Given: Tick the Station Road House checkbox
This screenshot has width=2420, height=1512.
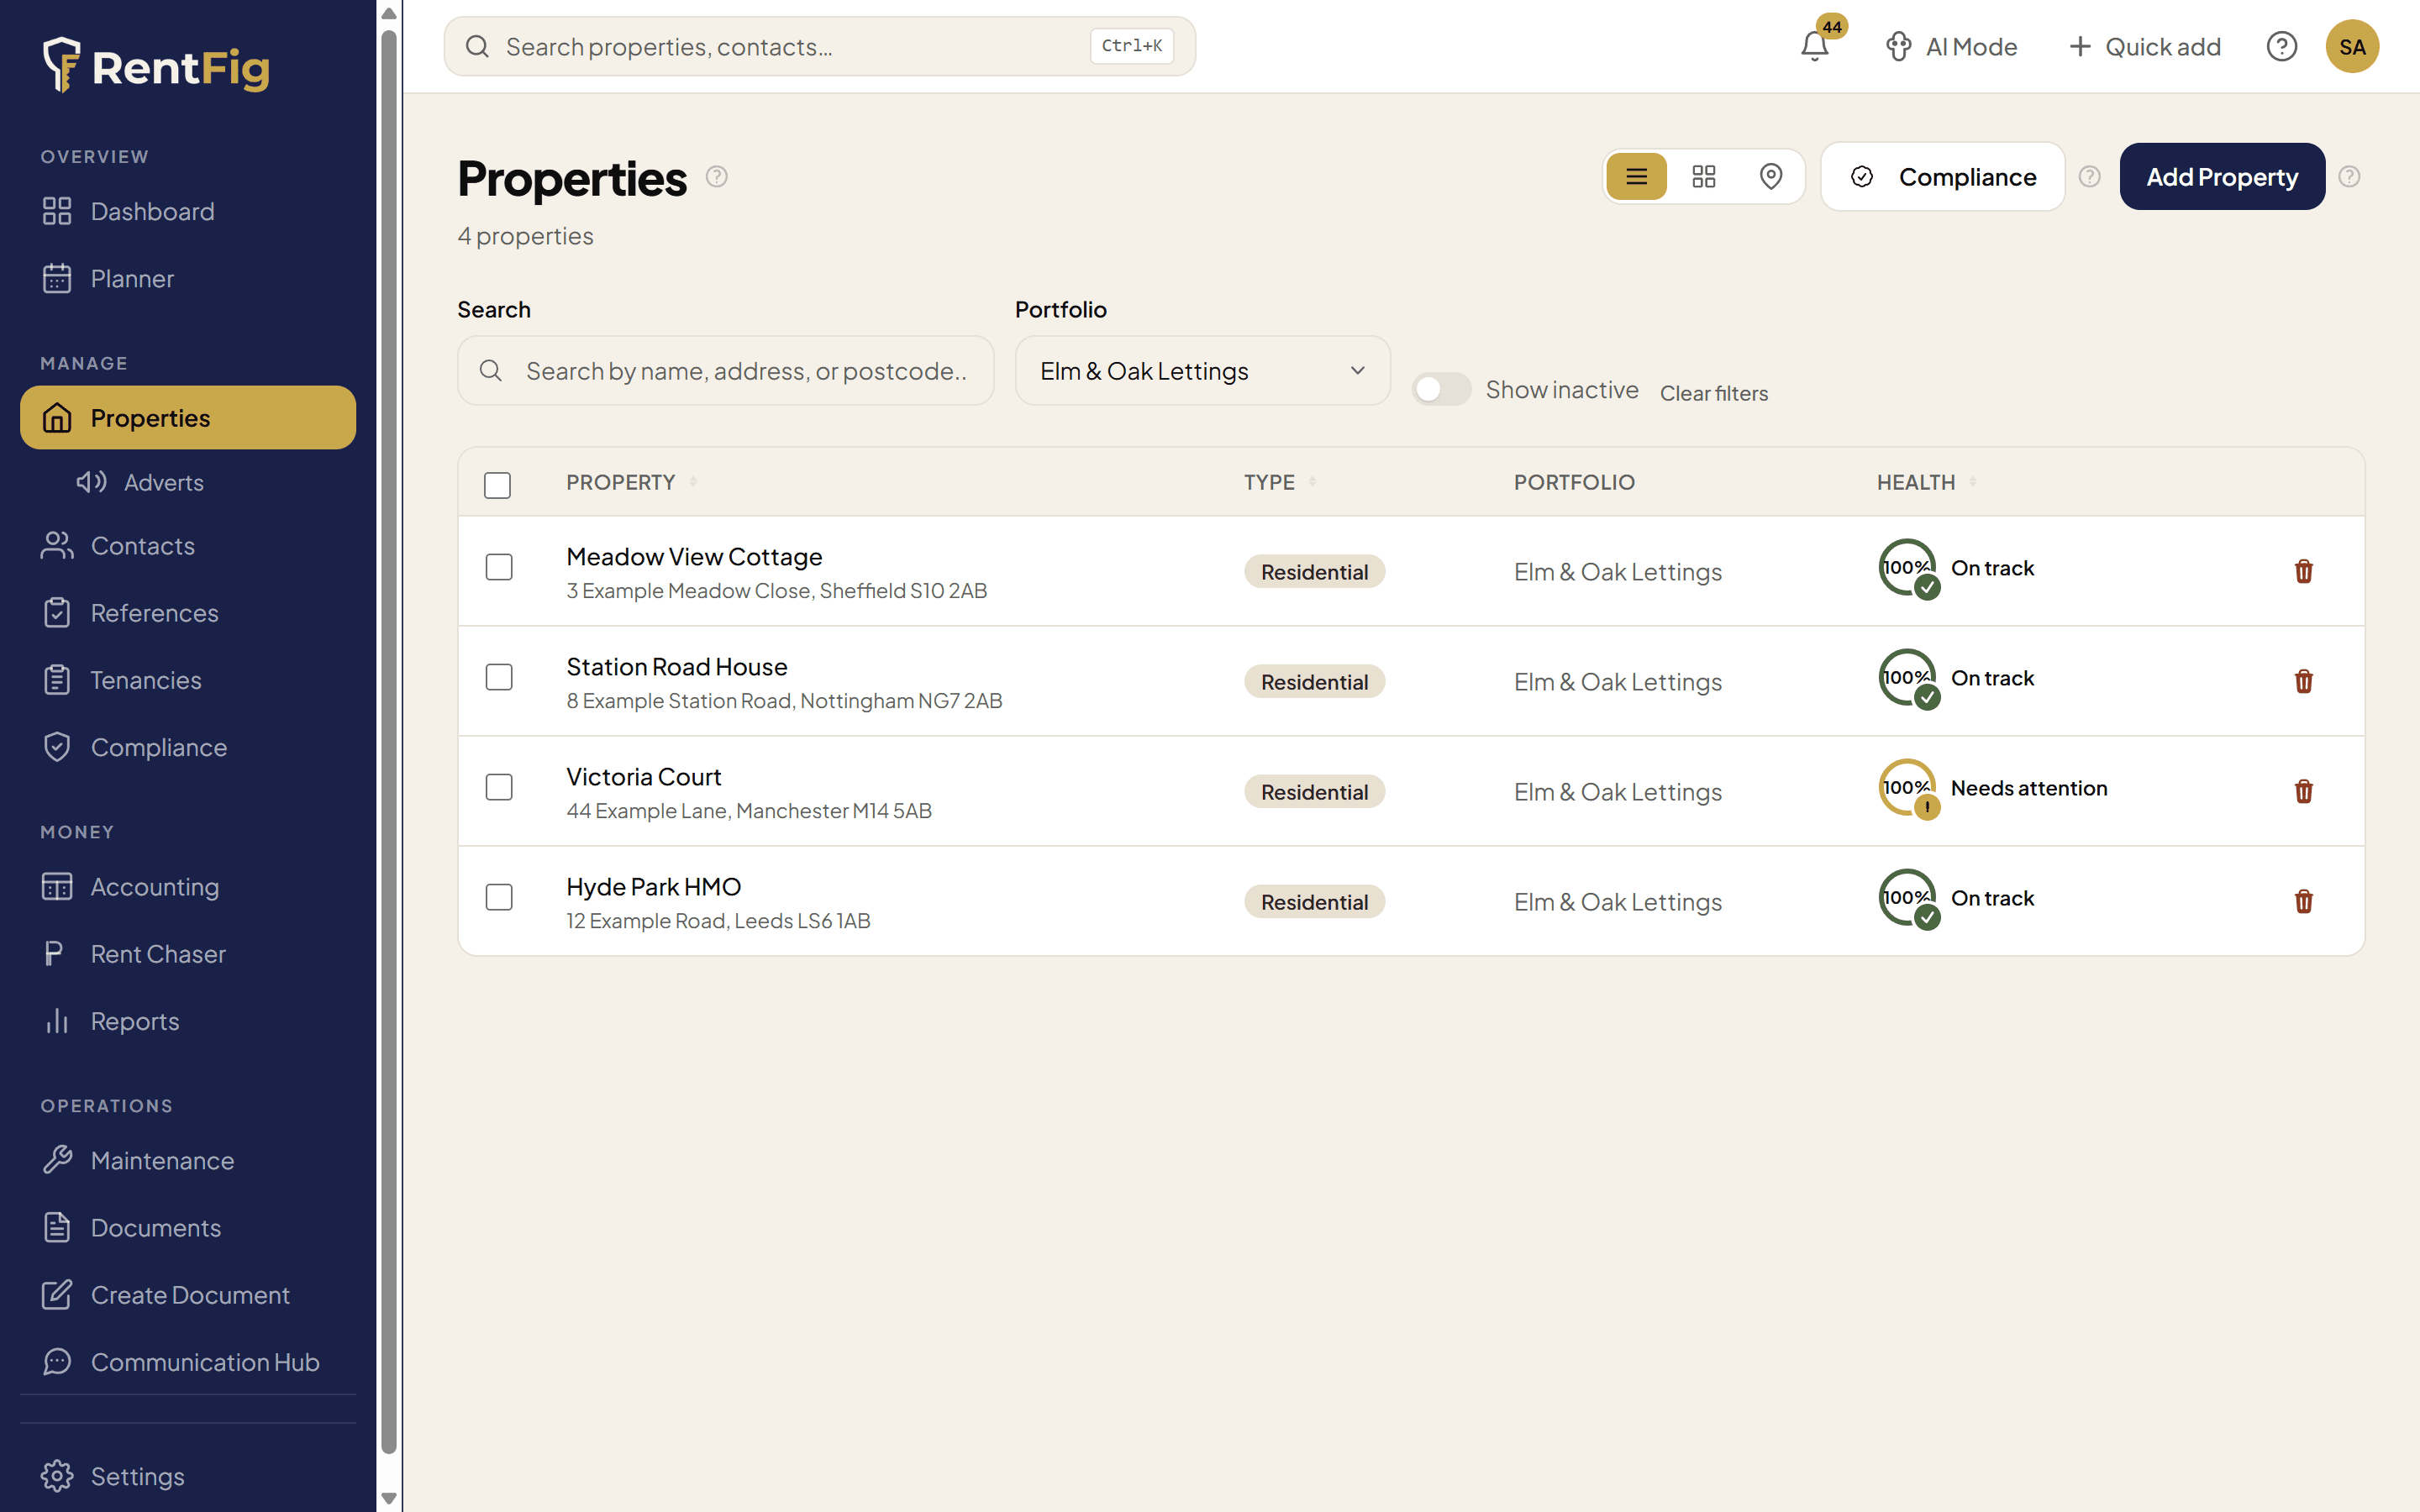Looking at the screenshot, I should click(499, 677).
